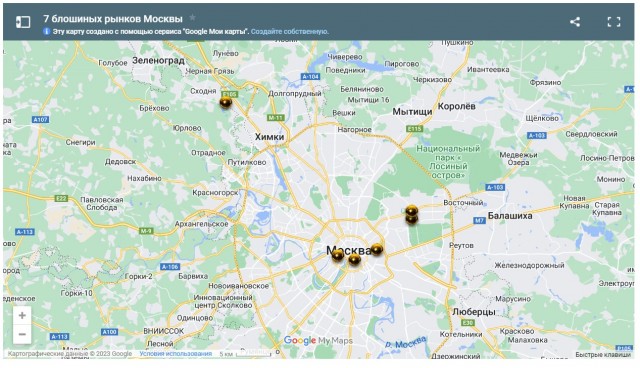Image resolution: width=640 pixels, height=368 pixels.
Task: View the map in fullscreen mode
Action: [613, 22]
